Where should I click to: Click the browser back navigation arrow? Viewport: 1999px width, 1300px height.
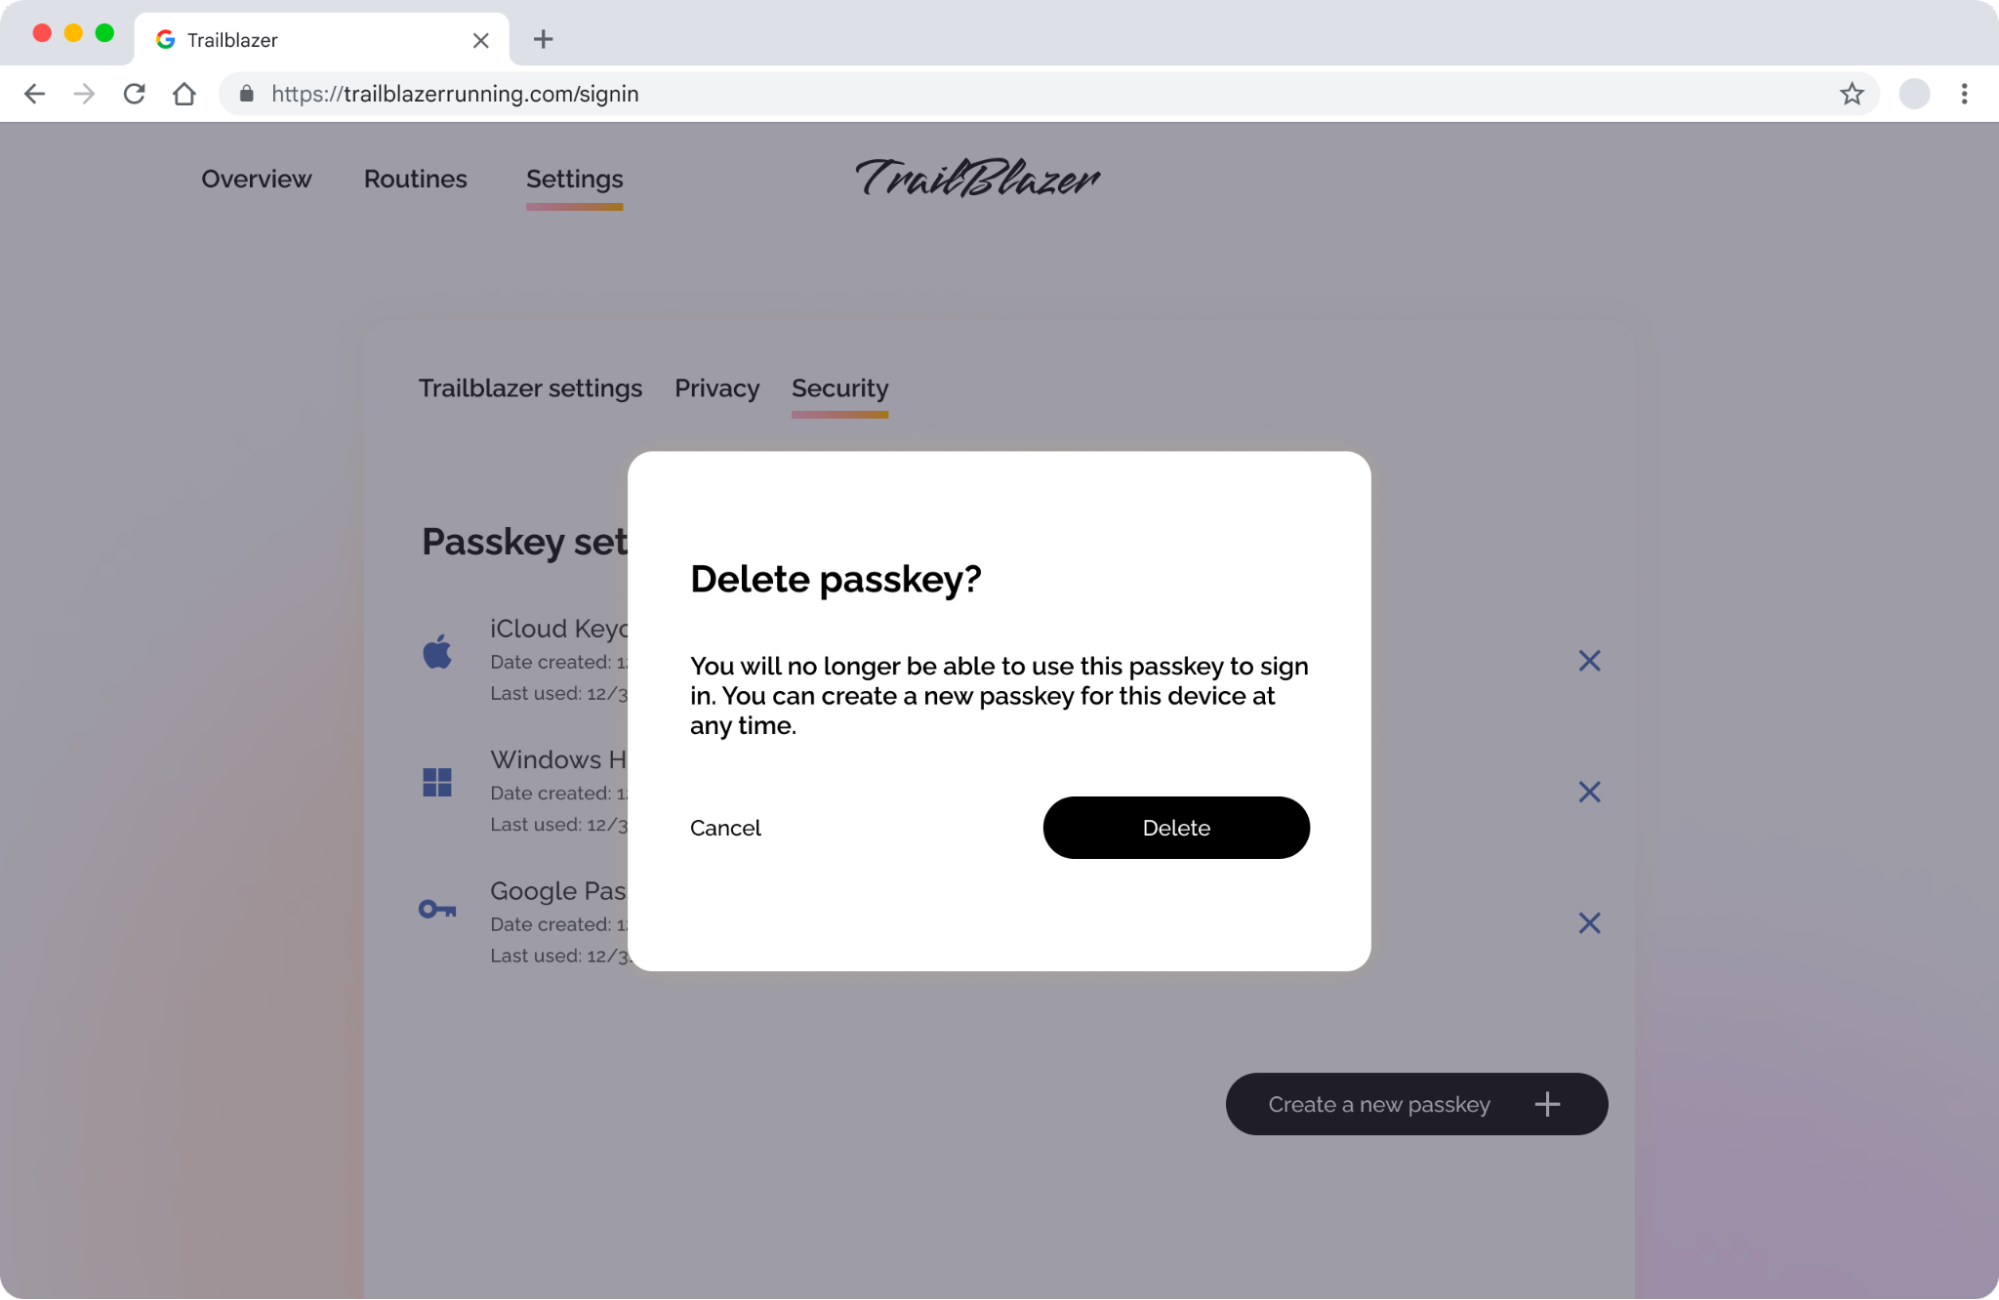[x=34, y=93]
